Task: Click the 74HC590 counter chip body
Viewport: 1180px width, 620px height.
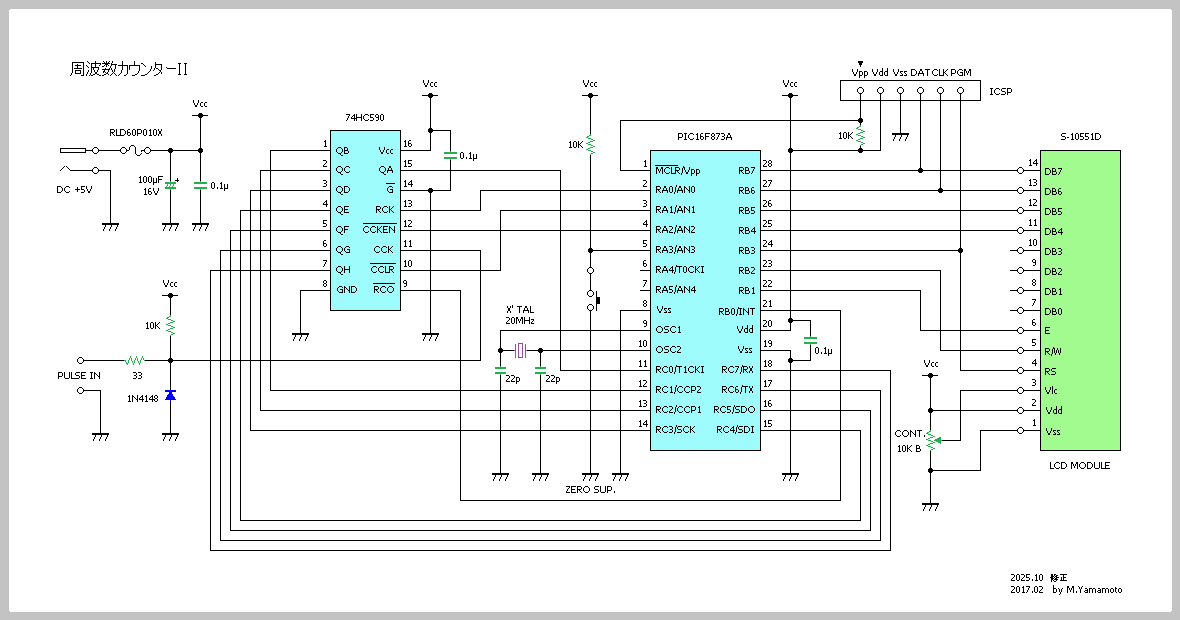Action: click(x=366, y=220)
